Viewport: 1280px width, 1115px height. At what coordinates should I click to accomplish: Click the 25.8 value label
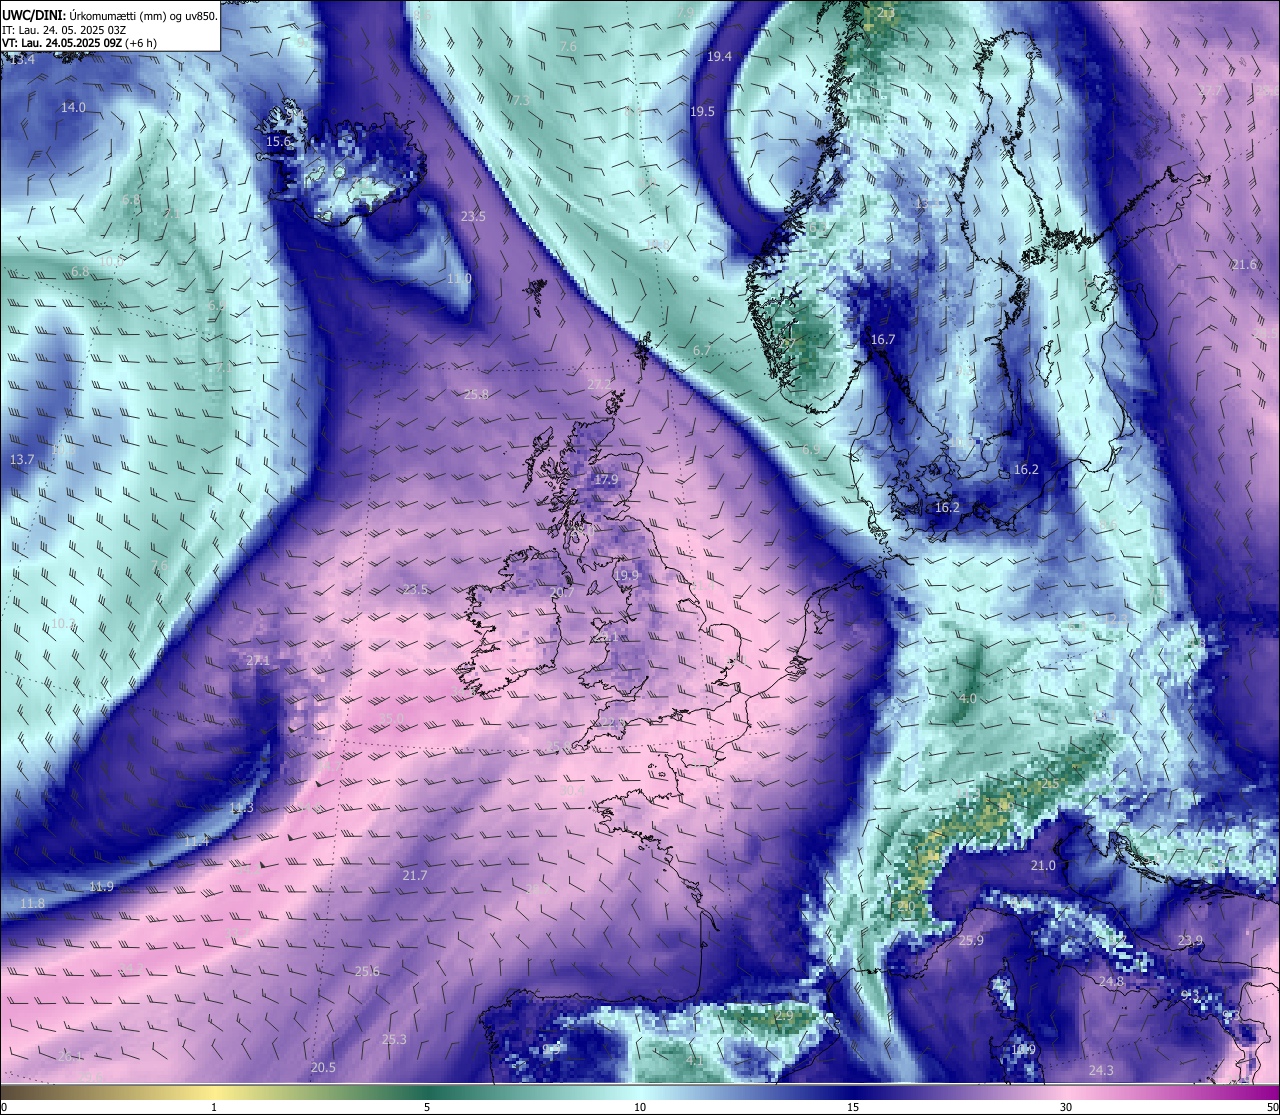(476, 394)
